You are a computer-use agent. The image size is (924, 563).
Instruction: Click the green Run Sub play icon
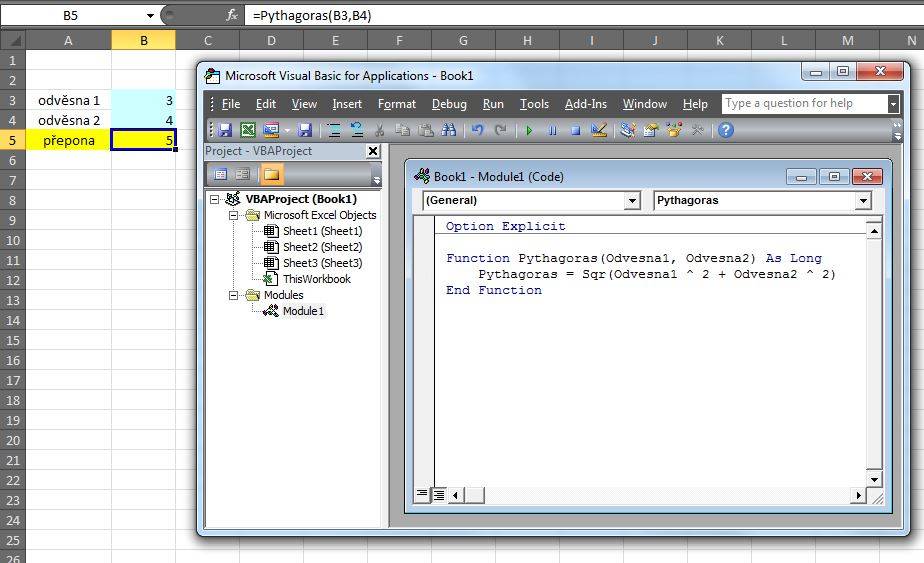click(529, 130)
